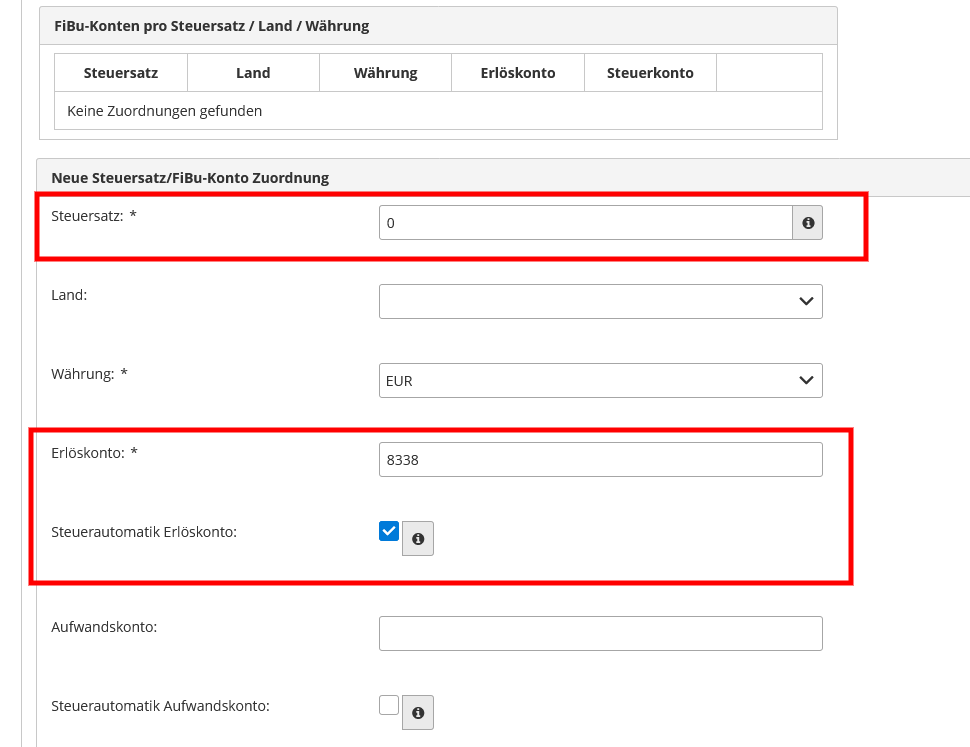Click Land column header in table
The height and width of the screenshot is (747, 970).
coord(253,73)
